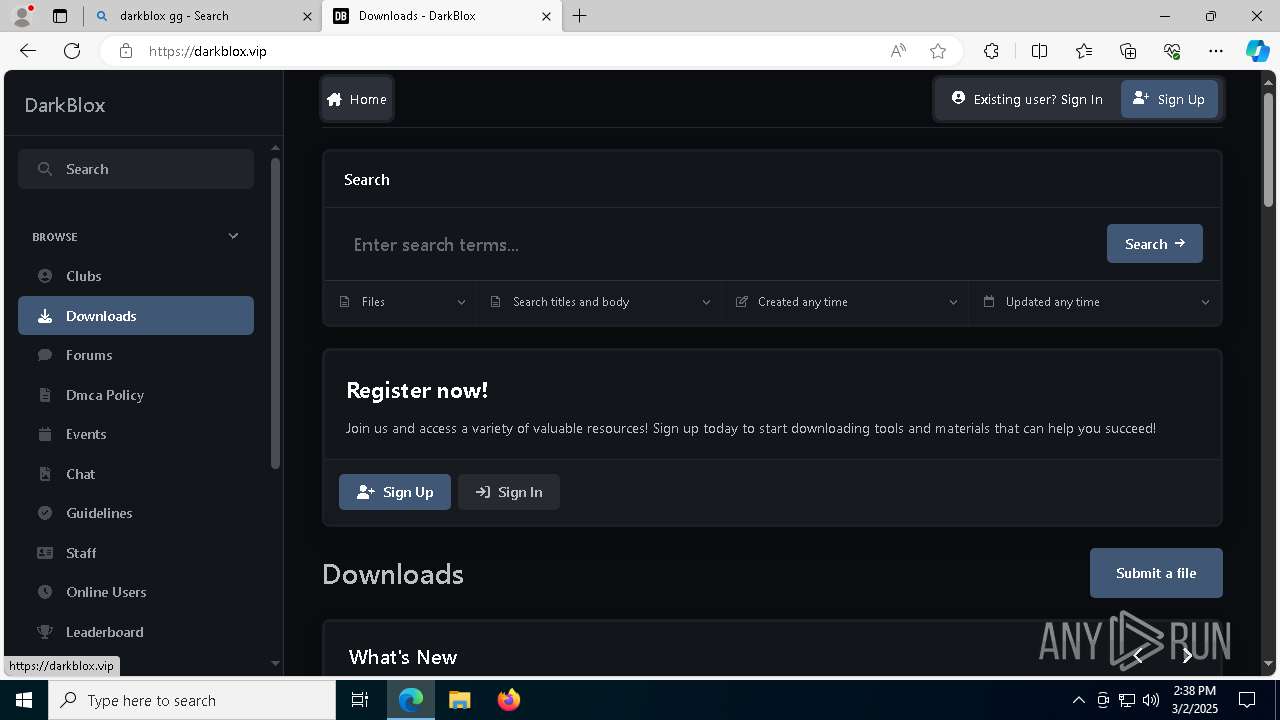1280x720 pixels.
Task: Click the Edge profile avatar icon
Action: (22, 16)
